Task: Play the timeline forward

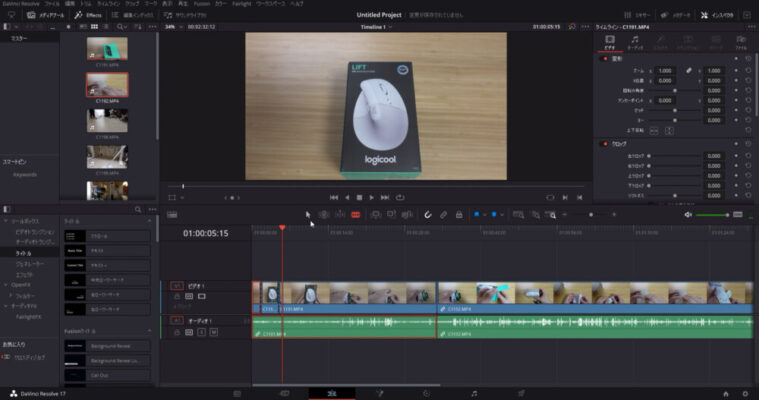Action: click(x=371, y=198)
